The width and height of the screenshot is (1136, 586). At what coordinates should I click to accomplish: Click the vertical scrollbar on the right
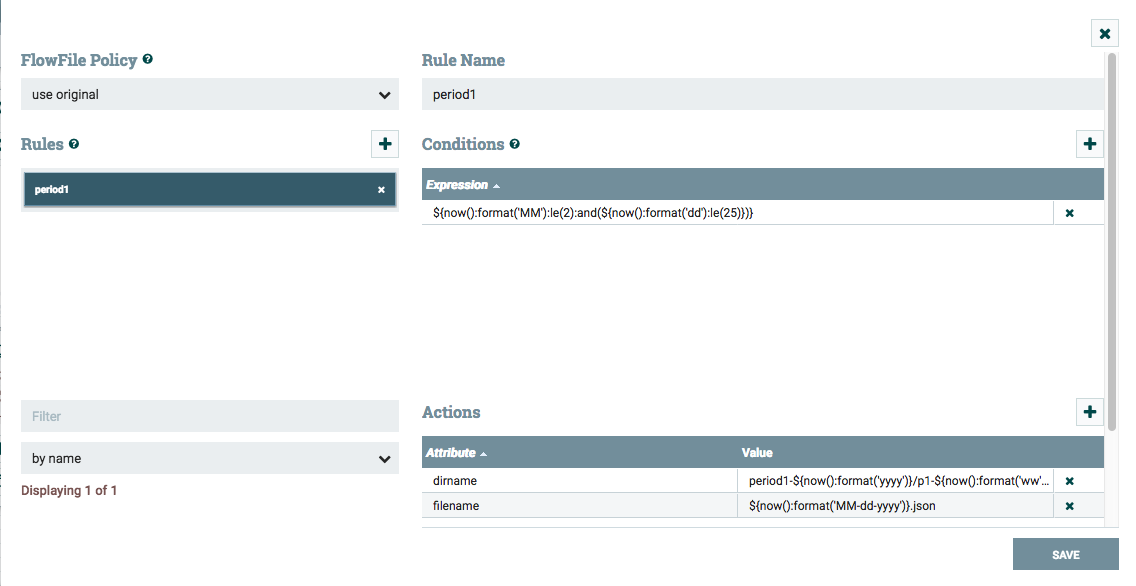click(x=1112, y=240)
